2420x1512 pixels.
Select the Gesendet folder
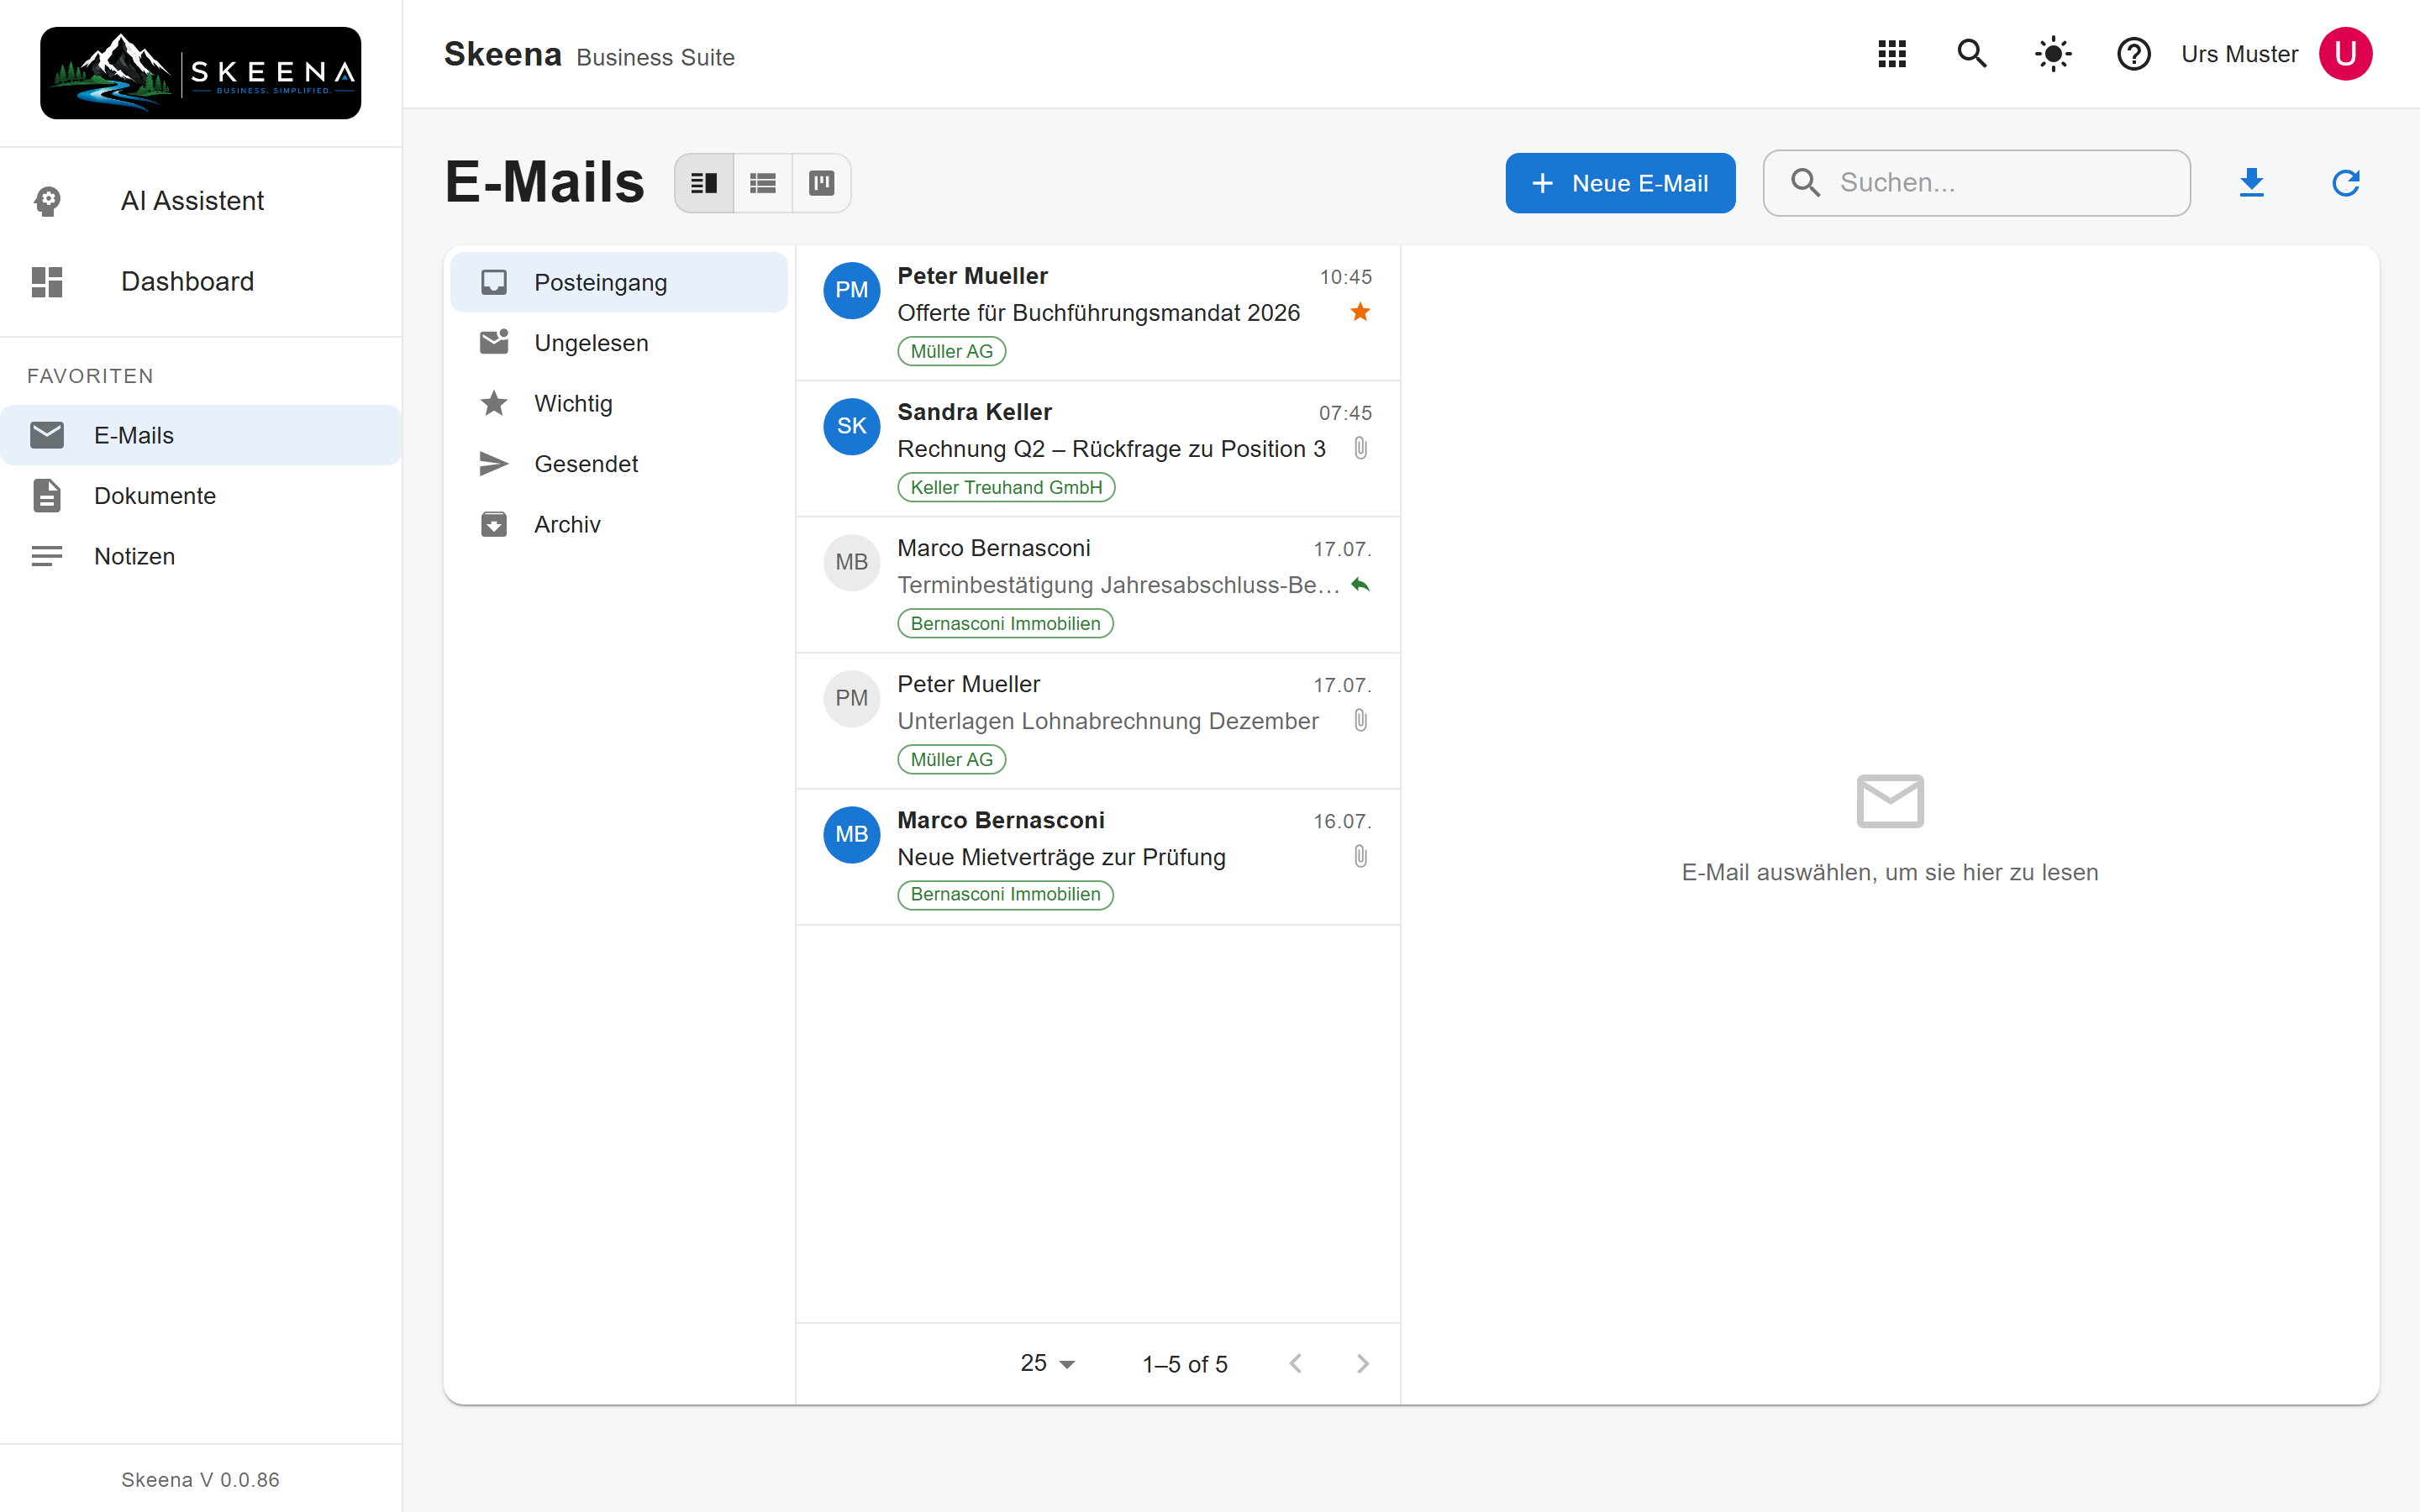pyautogui.click(x=619, y=464)
